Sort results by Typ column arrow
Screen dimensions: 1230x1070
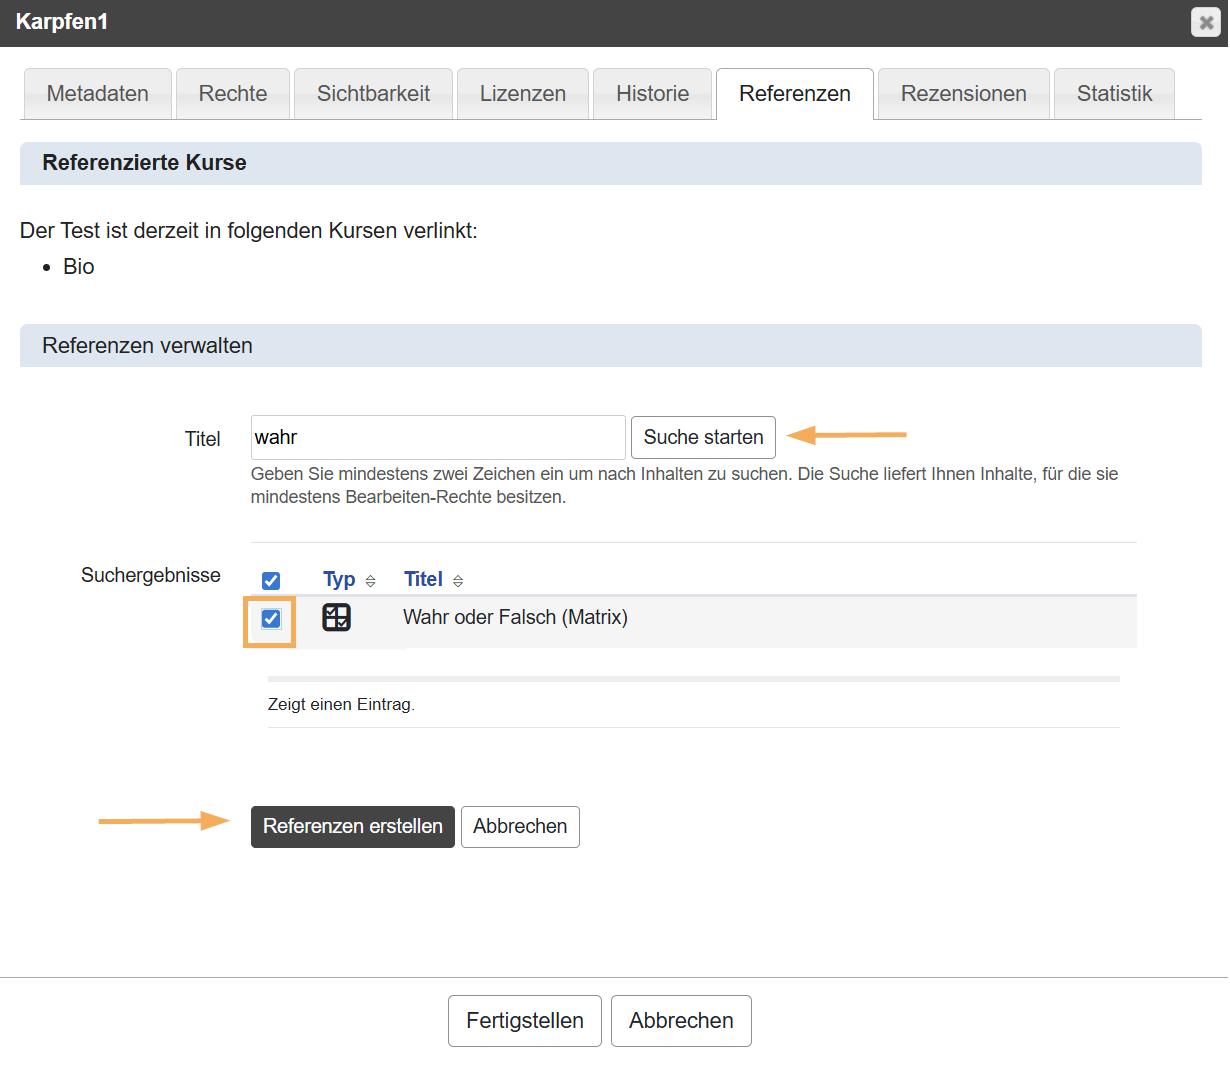[371, 581]
